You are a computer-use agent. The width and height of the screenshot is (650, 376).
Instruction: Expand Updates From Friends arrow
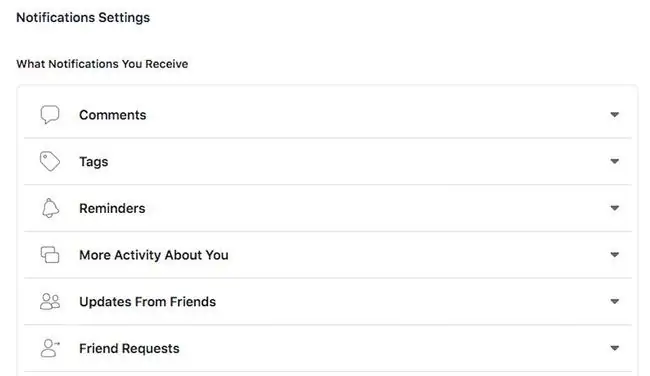coord(614,301)
